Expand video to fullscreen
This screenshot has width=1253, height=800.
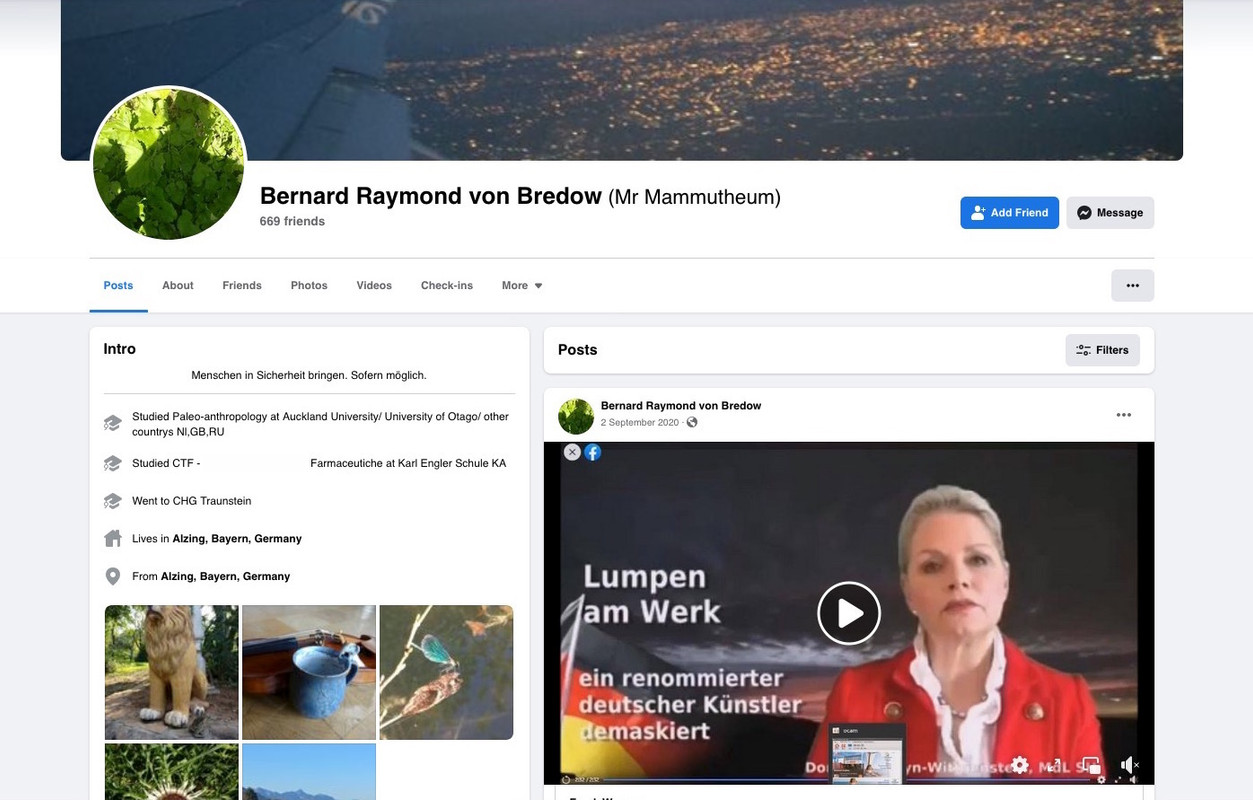[1054, 765]
